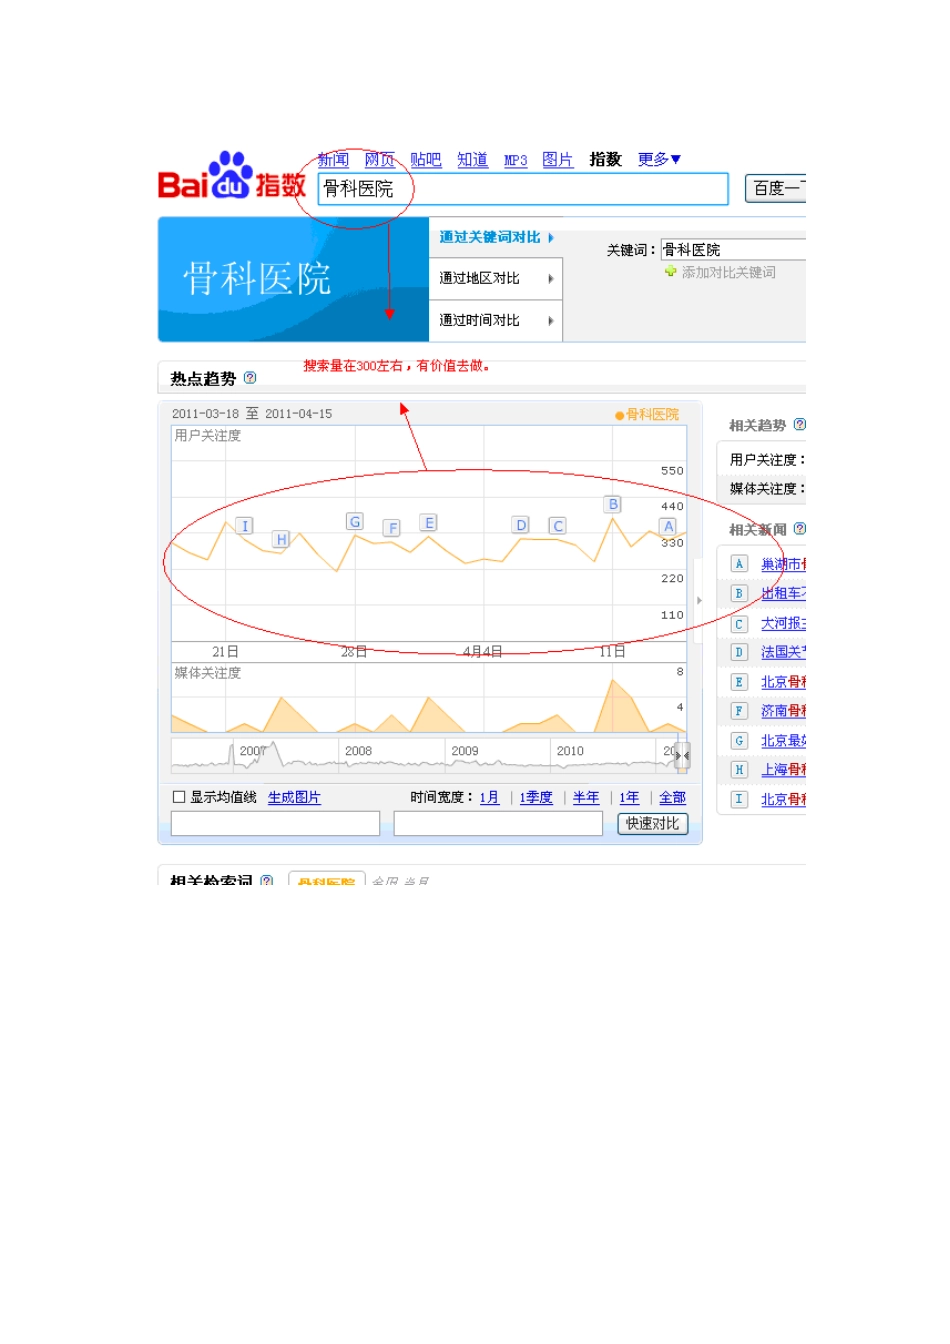The image size is (950, 1344).
Task: Click chart marker B at the peak
Action: 613,504
